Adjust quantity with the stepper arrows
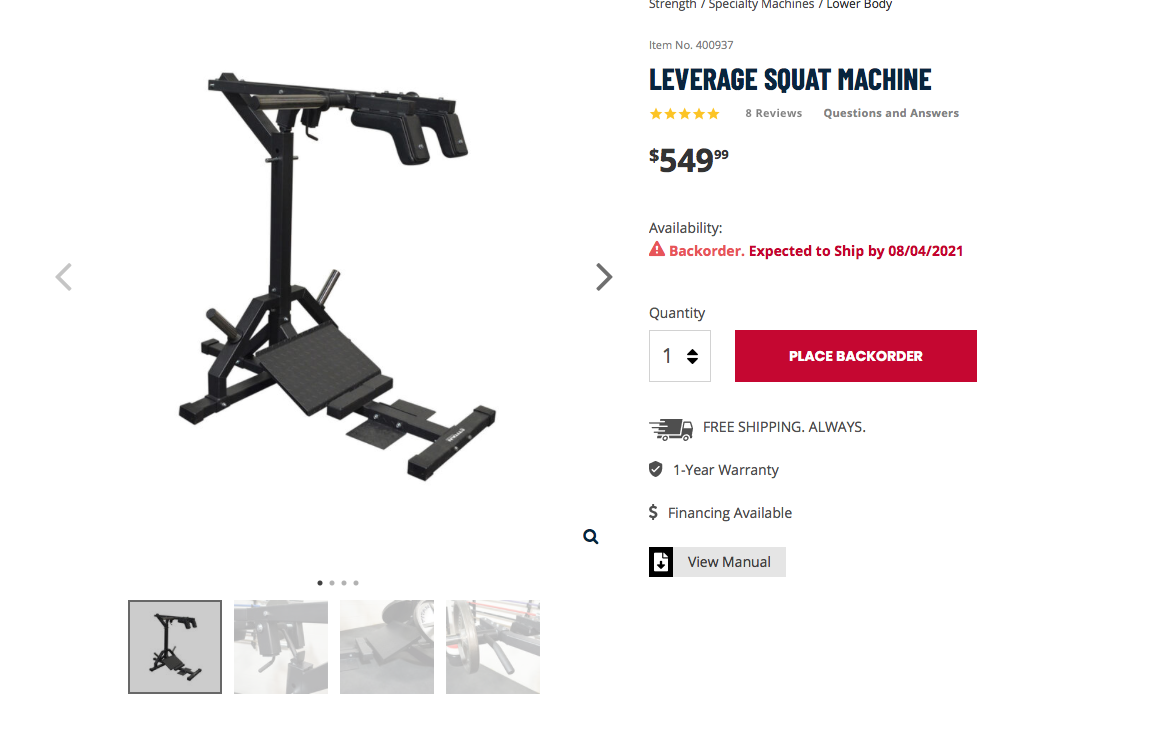The width and height of the screenshot is (1168, 744). (693, 356)
